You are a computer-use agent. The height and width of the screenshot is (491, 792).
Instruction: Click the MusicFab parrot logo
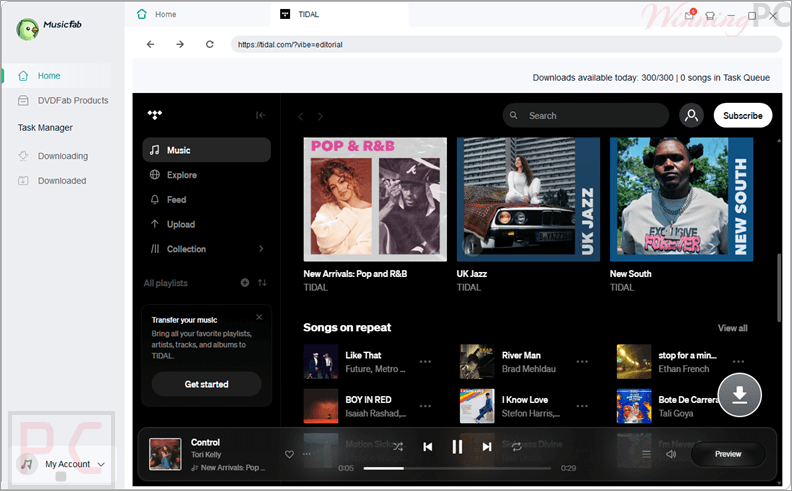pyautogui.click(x=27, y=29)
